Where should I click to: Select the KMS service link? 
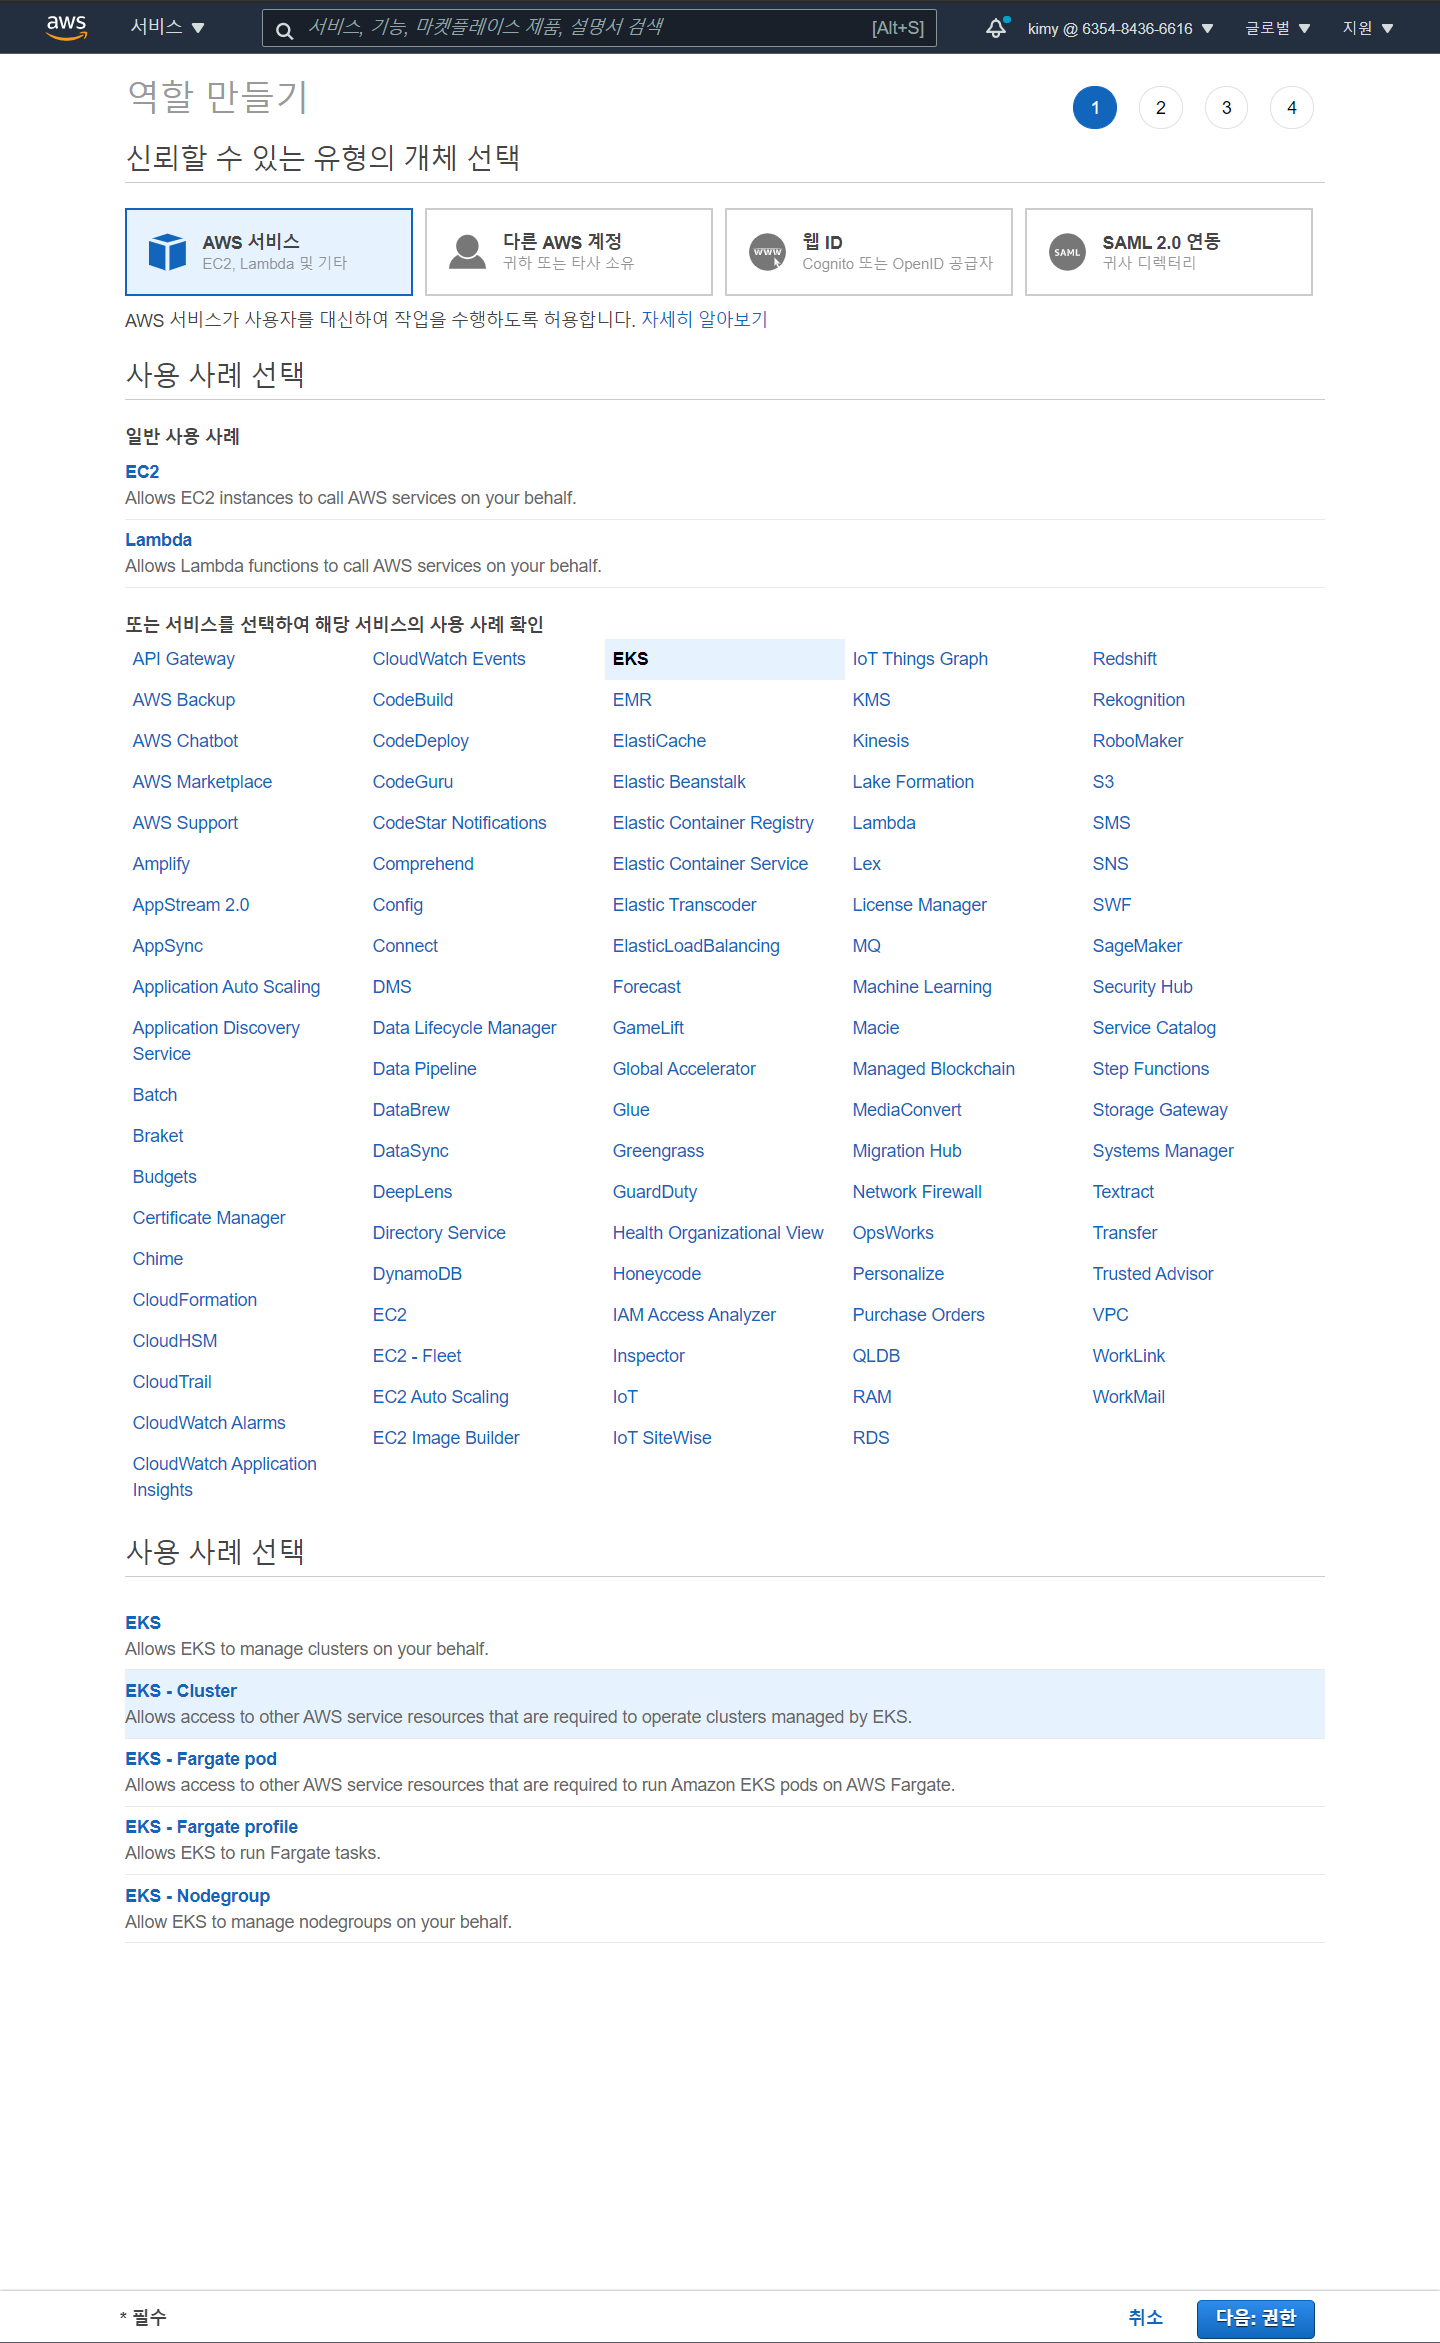872,700
